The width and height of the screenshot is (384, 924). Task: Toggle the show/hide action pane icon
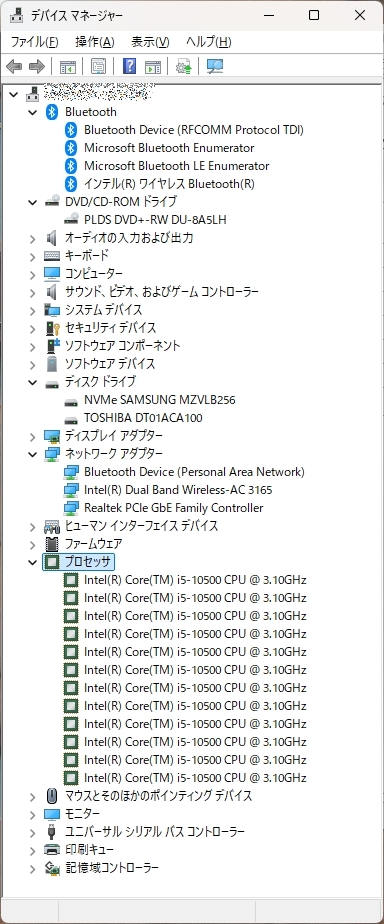point(153,67)
